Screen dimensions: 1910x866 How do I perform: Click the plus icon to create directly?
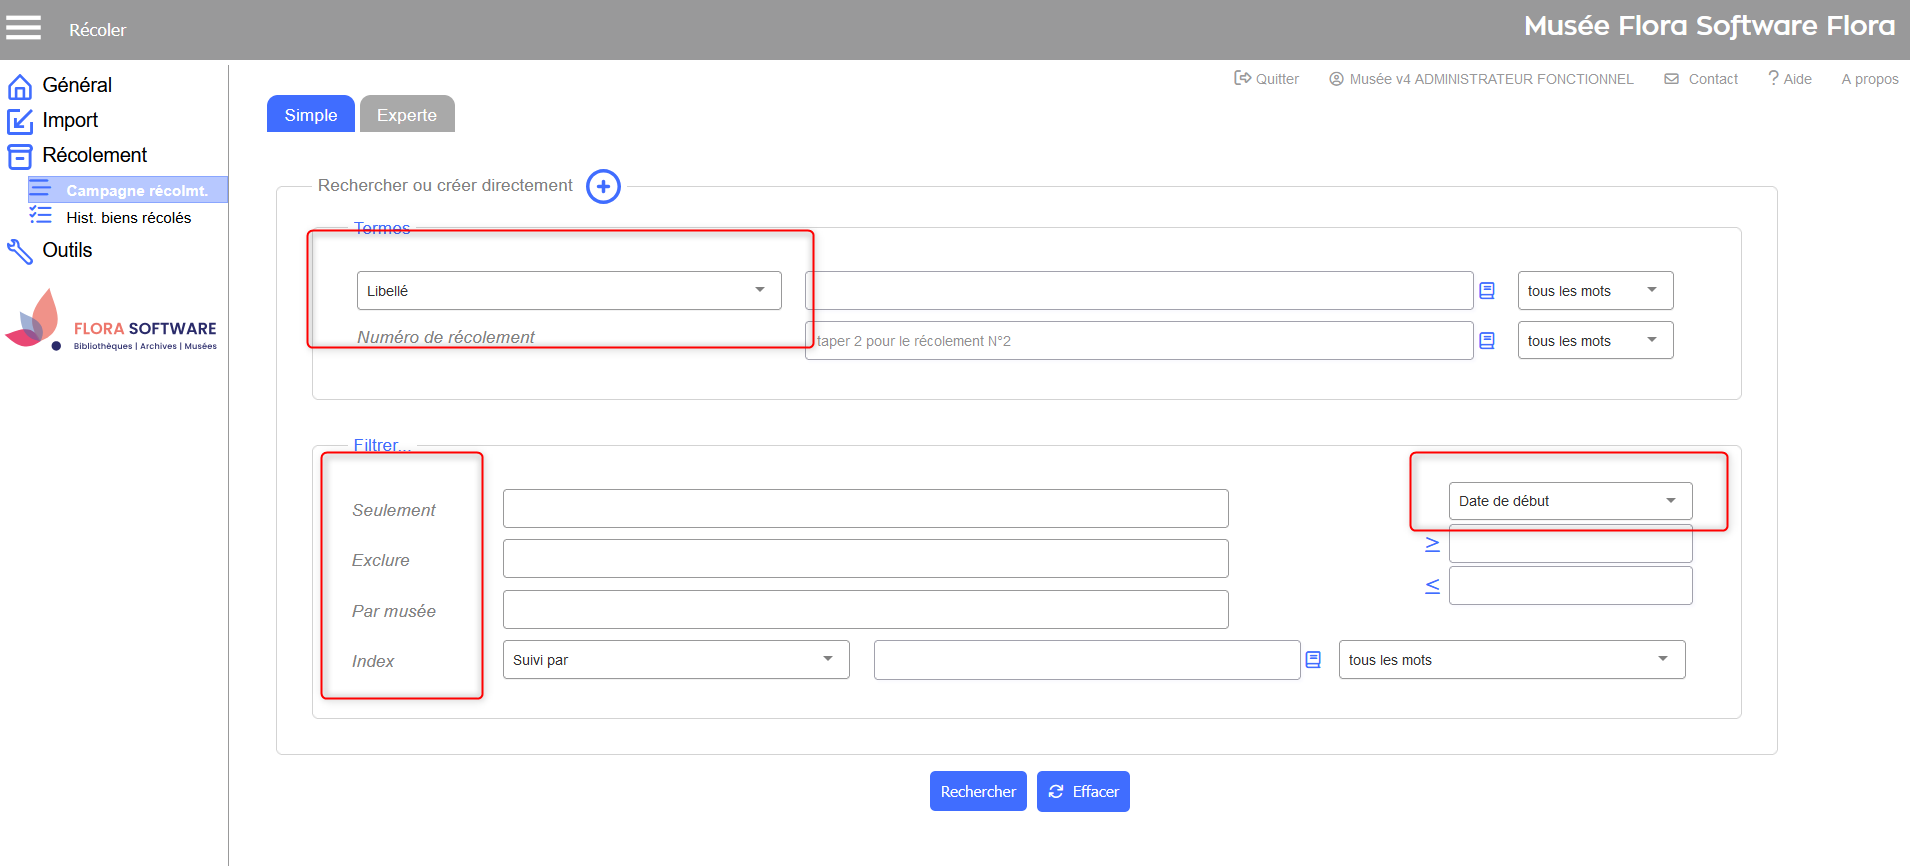603,186
